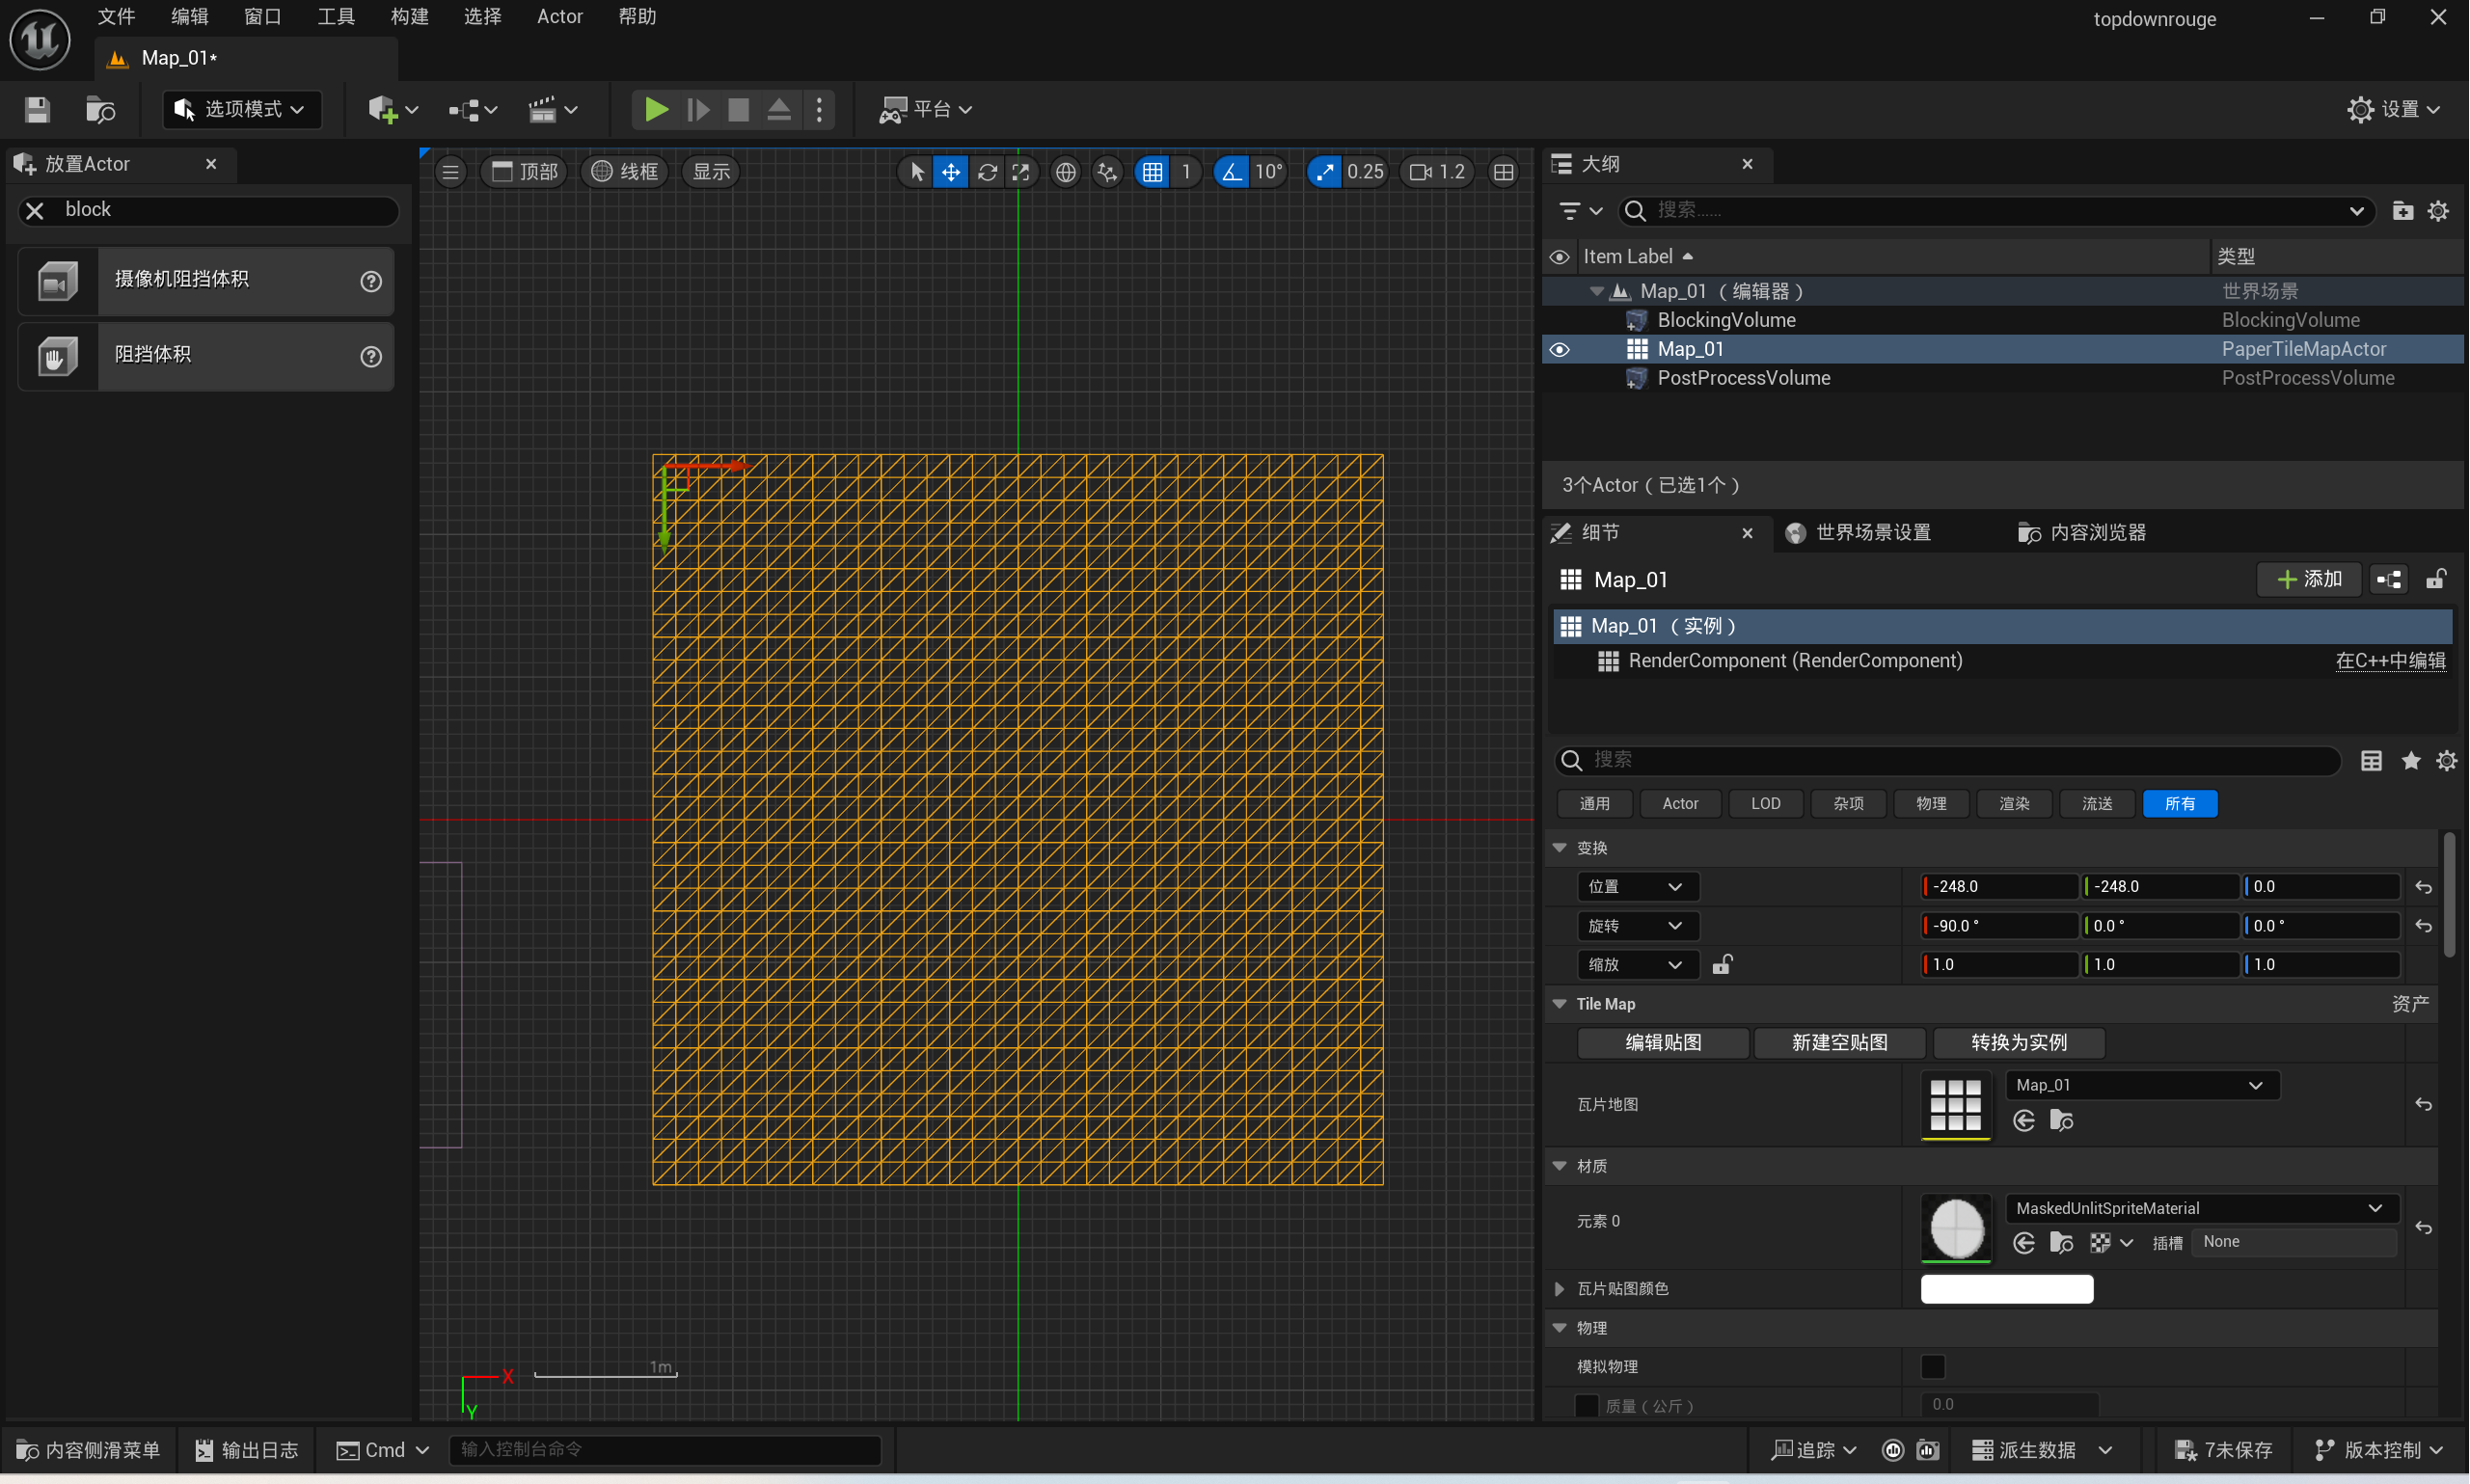The width and height of the screenshot is (2470, 1484).
Task: Select BlockingVolume in the outliner
Action: pyautogui.click(x=1726, y=320)
